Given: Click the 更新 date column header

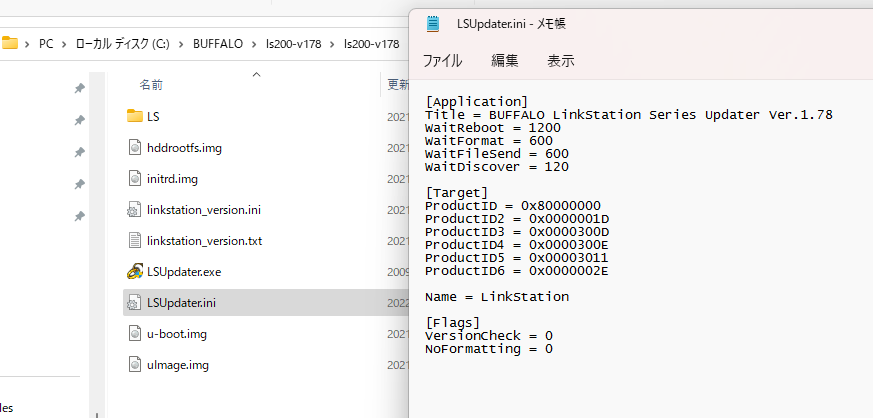Looking at the screenshot, I should point(398,85).
